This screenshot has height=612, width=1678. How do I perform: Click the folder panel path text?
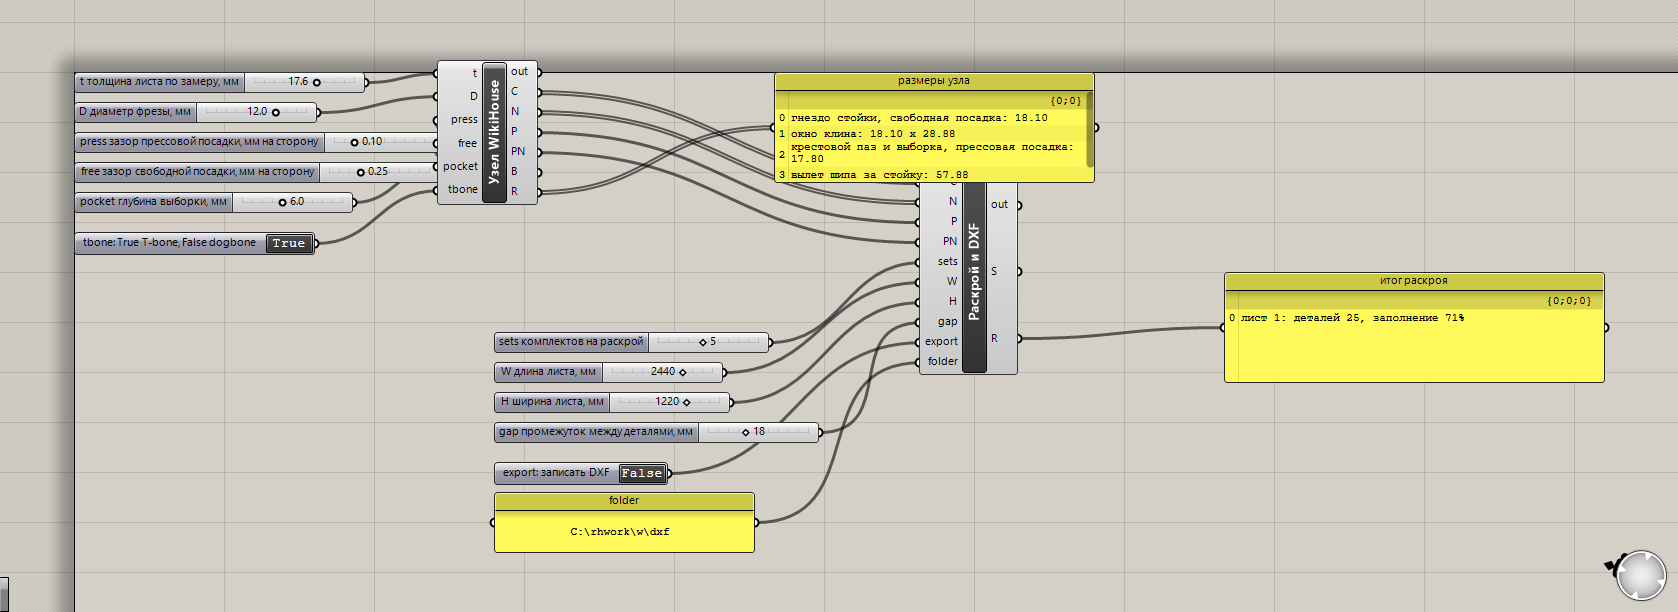[x=620, y=532]
